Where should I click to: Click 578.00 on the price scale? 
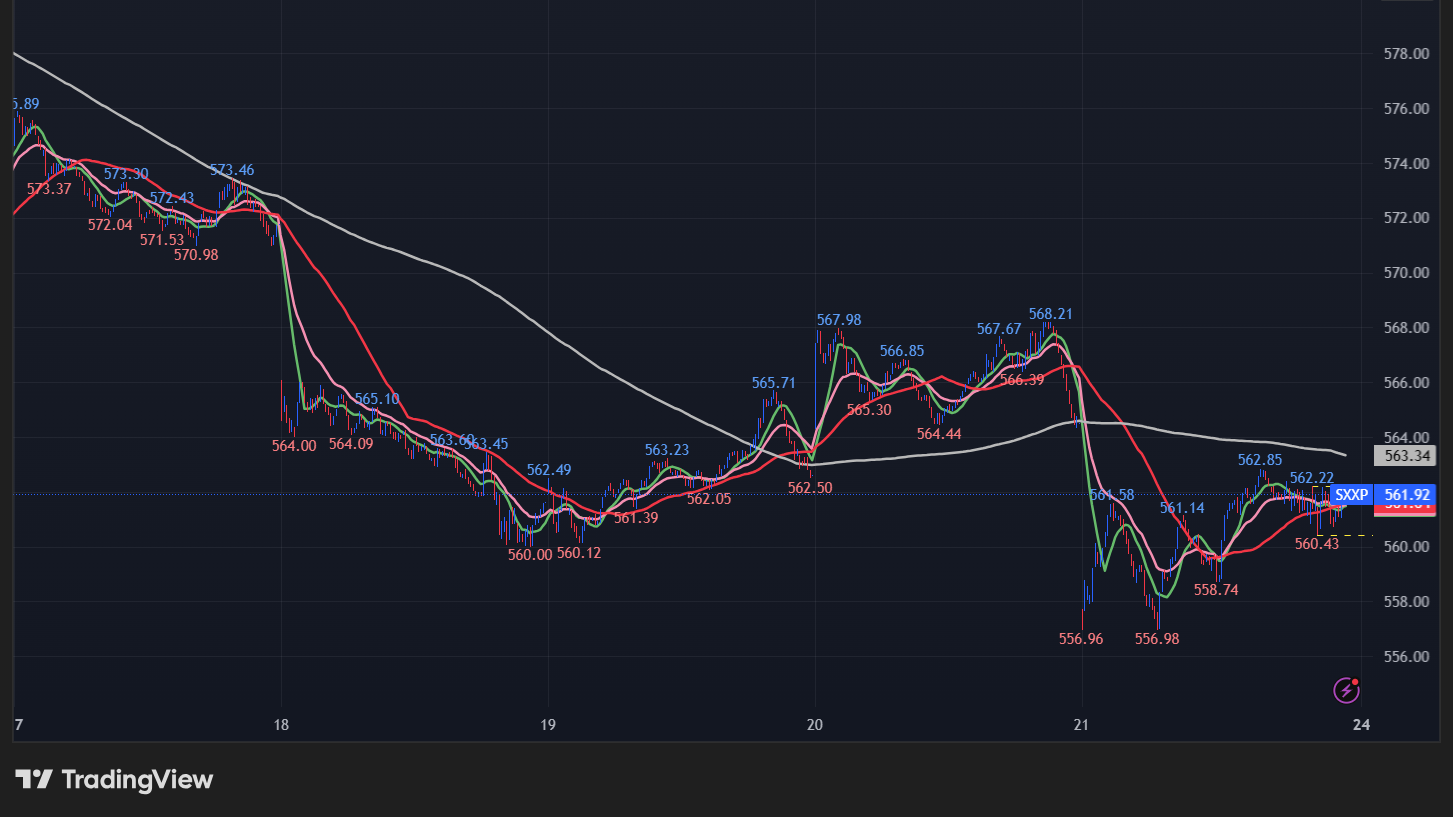click(1405, 53)
